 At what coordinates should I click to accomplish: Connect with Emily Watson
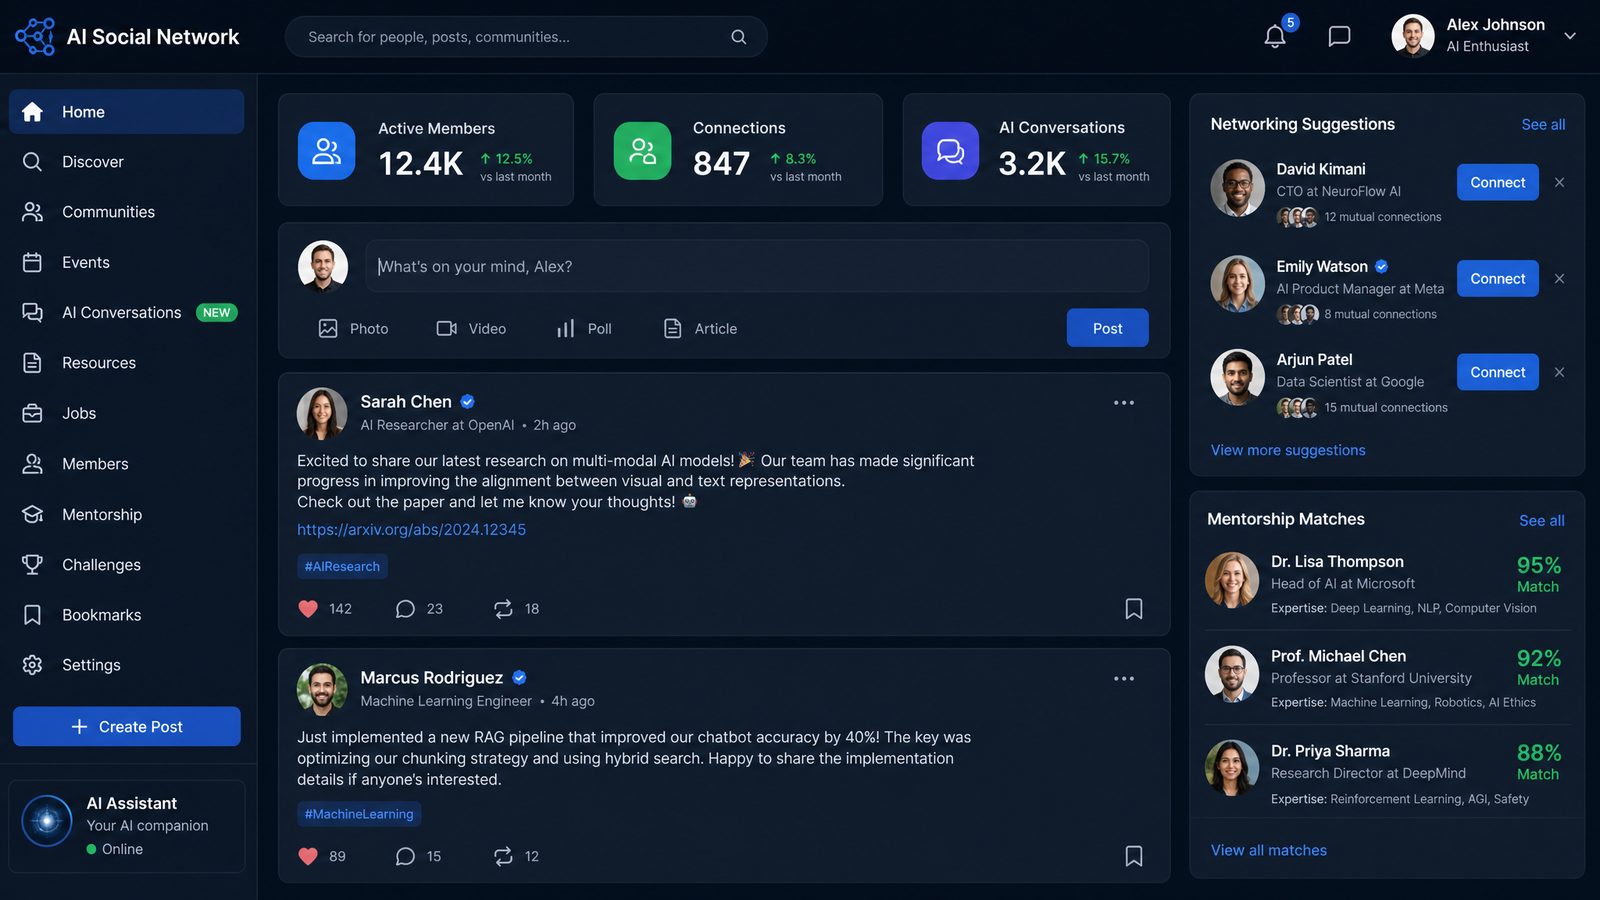[x=1497, y=278]
